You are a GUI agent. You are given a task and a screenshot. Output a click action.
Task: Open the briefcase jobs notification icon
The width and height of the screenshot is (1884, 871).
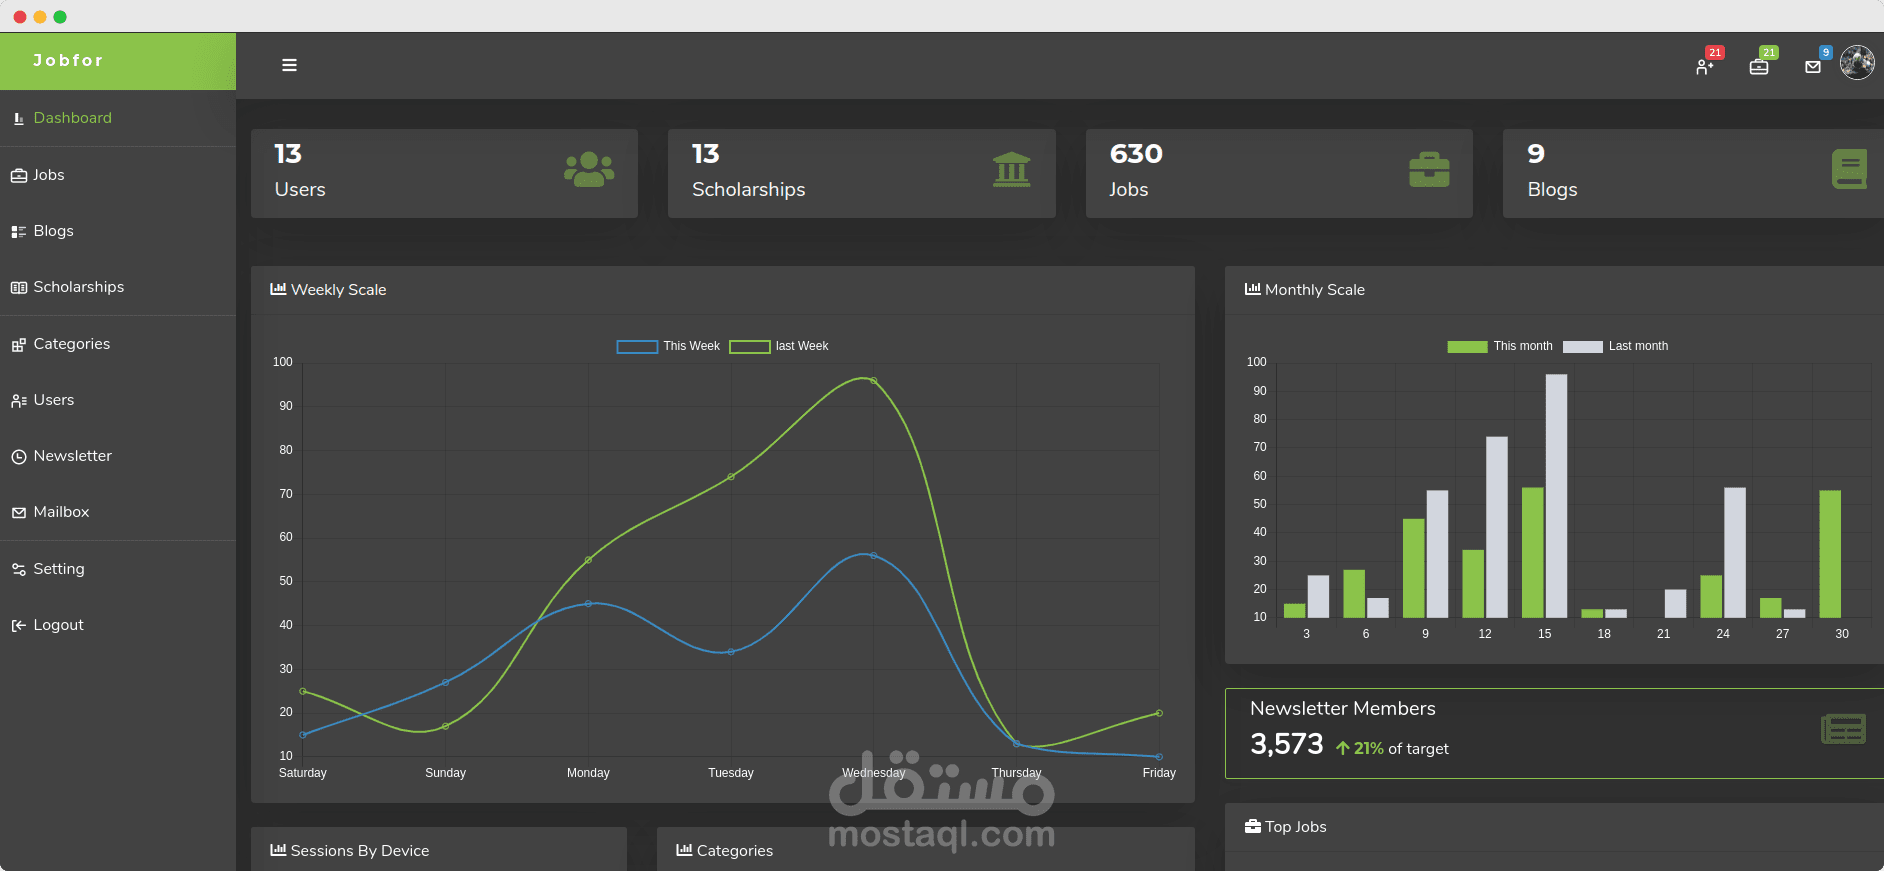(x=1759, y=67)
